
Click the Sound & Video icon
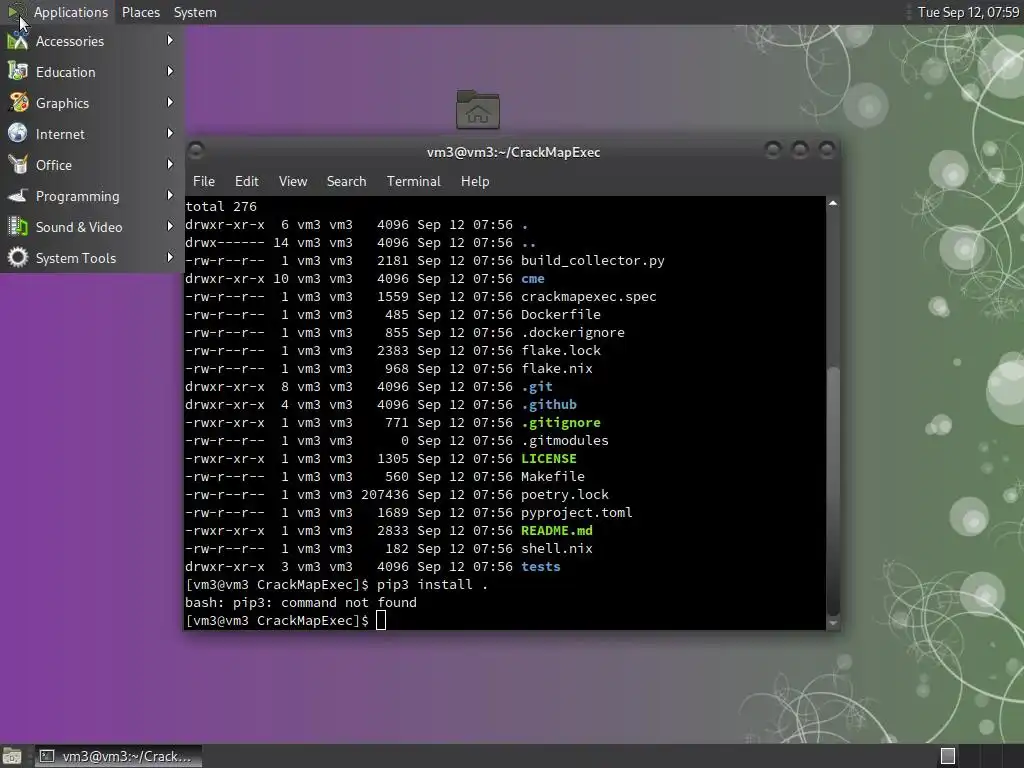coord(18,227)
